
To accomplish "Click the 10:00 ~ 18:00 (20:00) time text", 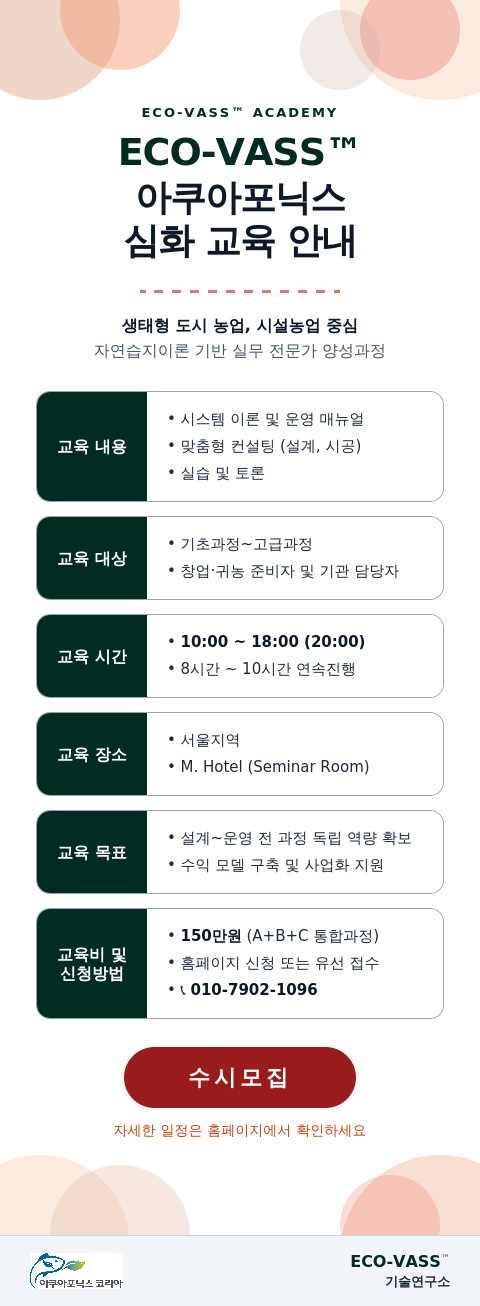I will 273,642.
